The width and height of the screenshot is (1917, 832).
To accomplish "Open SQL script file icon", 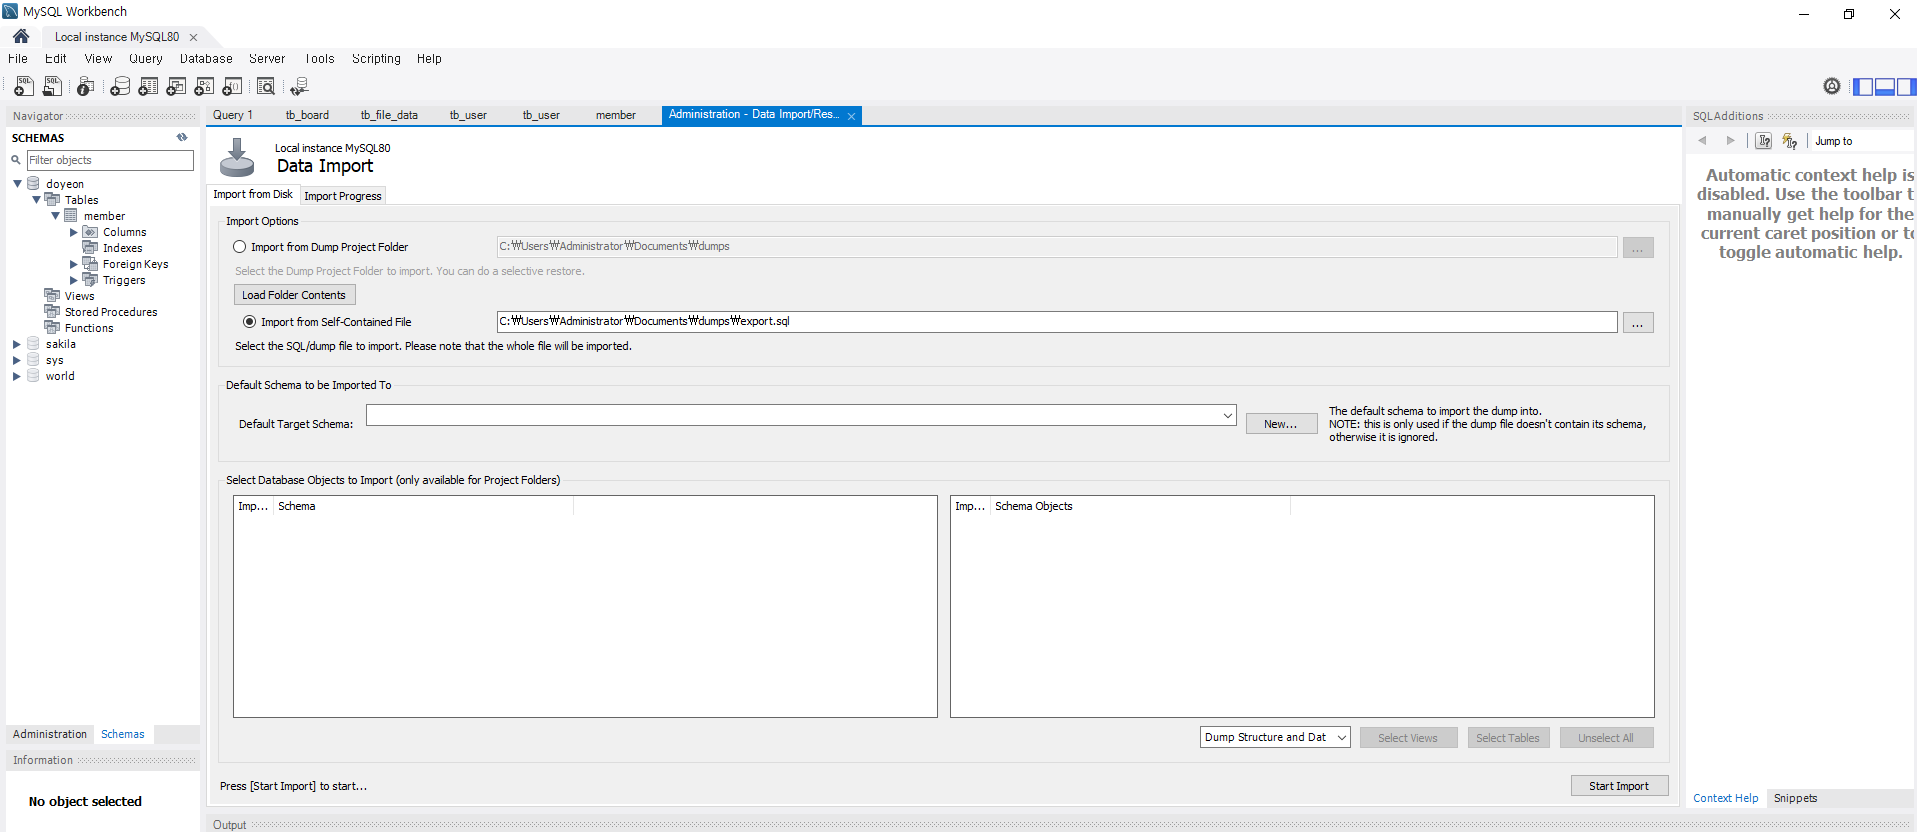I will (x=52, y=87).
